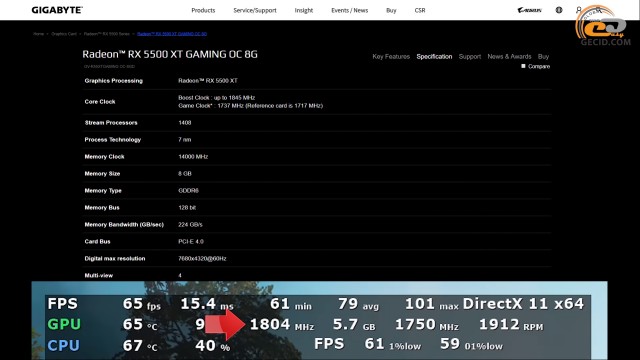Click the Digital max resolution label
Image resolution: width=640 pixels, height=360 pixels.
pos(115,259)
